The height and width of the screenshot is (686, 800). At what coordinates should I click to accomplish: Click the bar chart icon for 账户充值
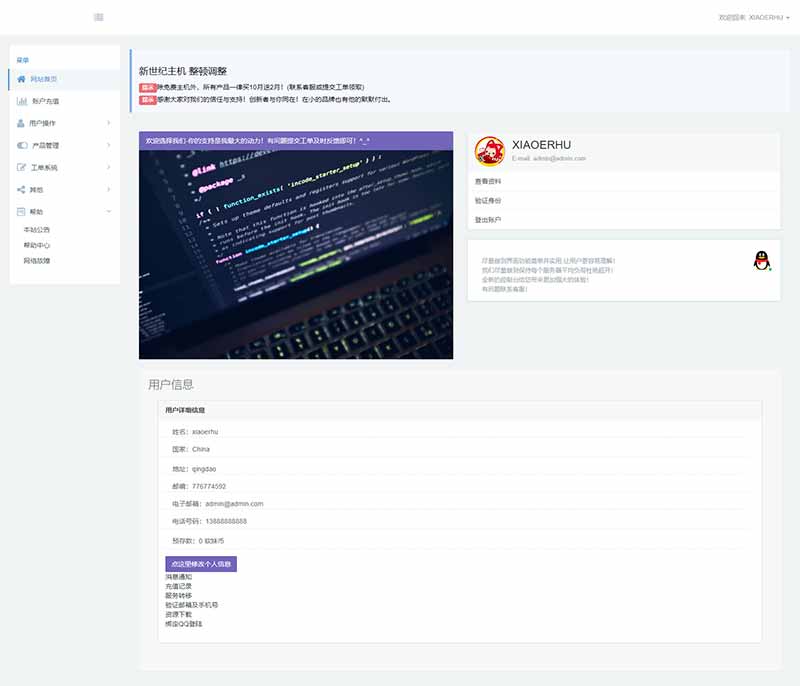21,101
